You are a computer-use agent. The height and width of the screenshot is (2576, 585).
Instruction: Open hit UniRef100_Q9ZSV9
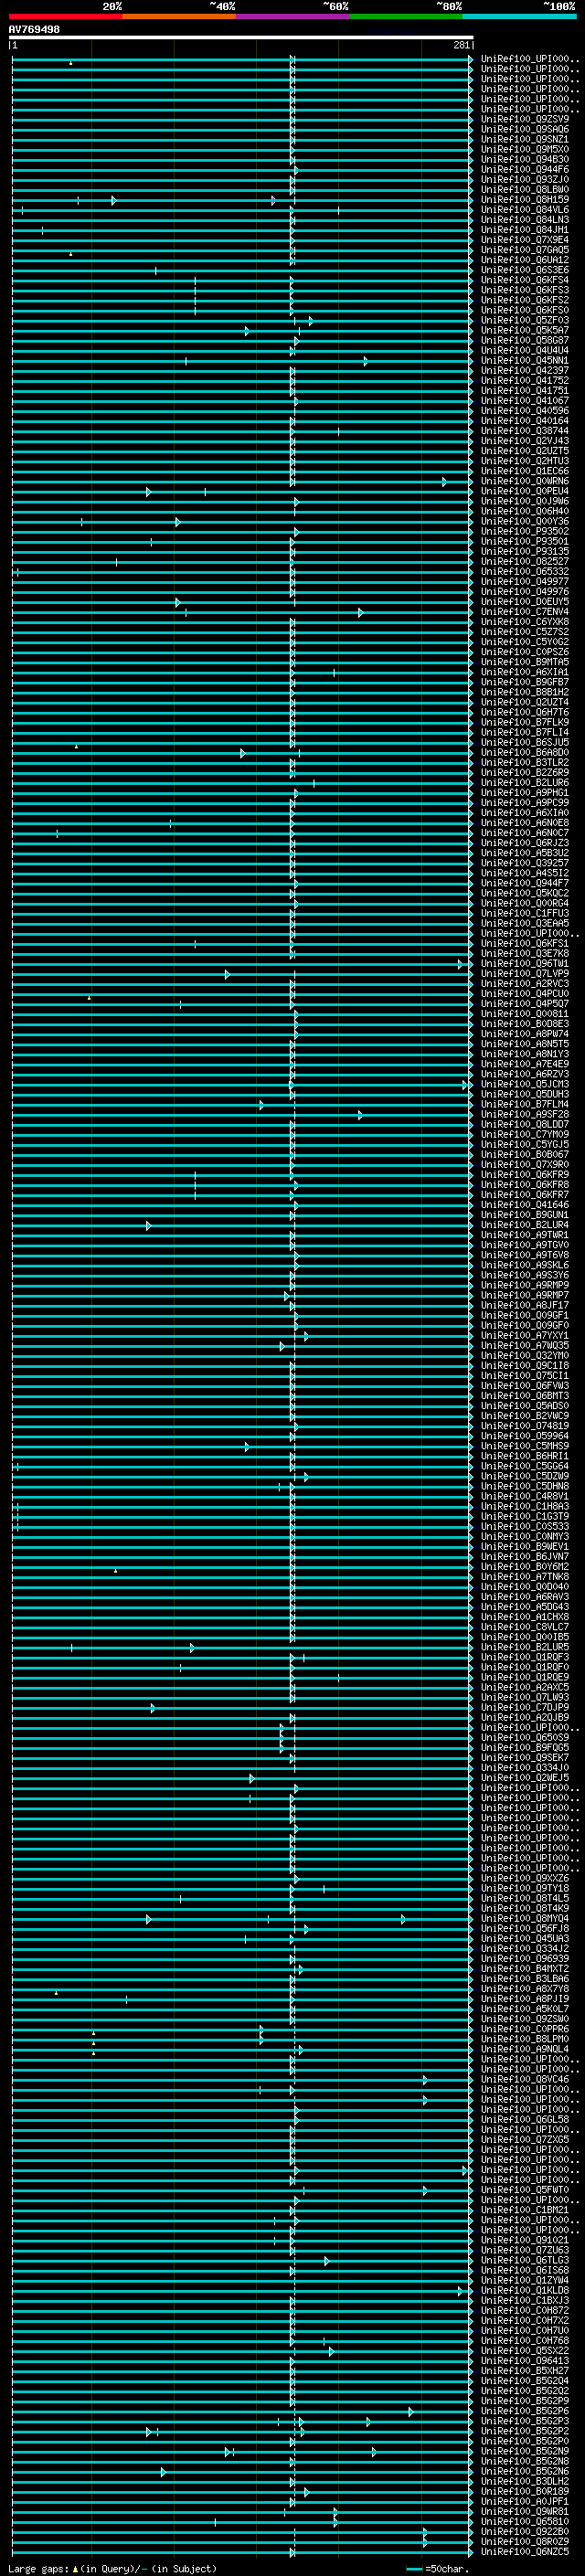point(525,120)
